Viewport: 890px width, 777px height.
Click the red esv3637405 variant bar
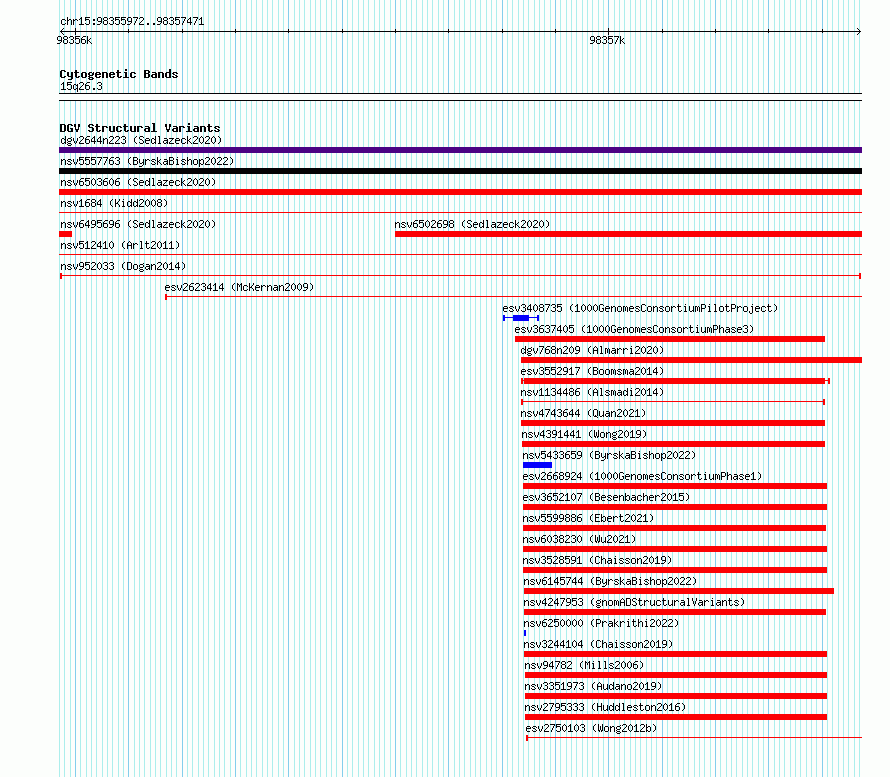670,339
